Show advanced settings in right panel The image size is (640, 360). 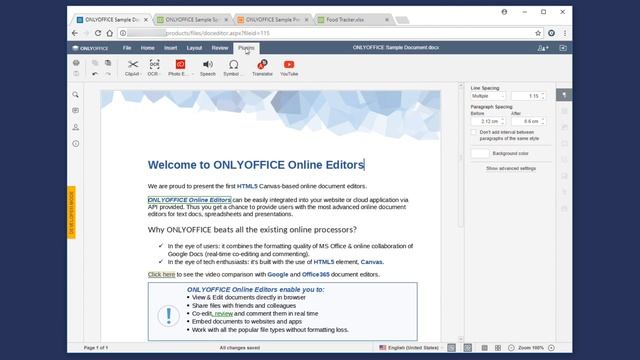tap(511, 168)
